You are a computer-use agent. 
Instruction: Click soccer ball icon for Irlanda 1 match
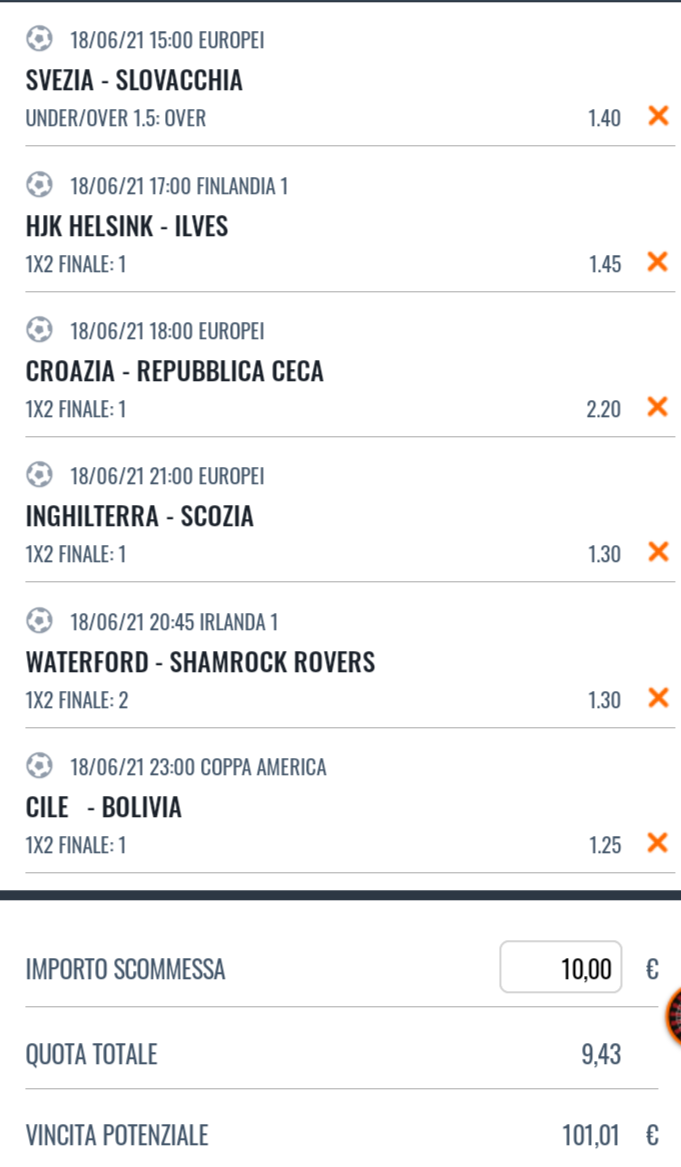[x=39, y=622]
